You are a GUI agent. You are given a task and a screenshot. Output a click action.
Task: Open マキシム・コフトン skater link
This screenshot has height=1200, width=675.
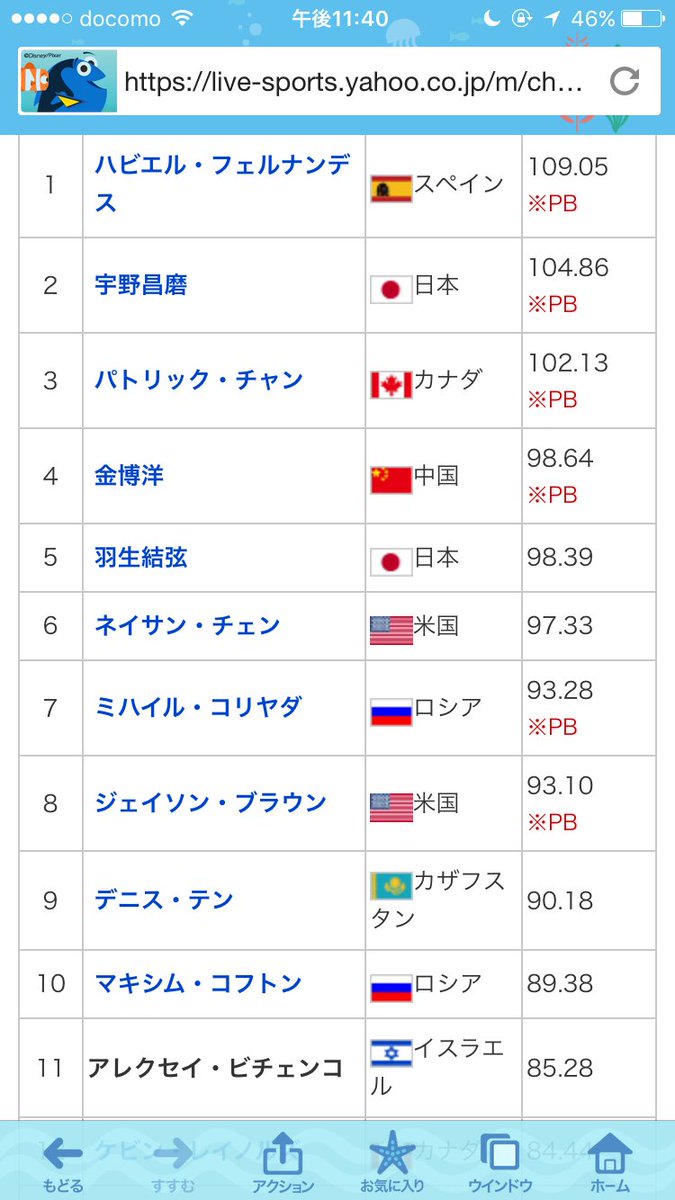point(198,984)
